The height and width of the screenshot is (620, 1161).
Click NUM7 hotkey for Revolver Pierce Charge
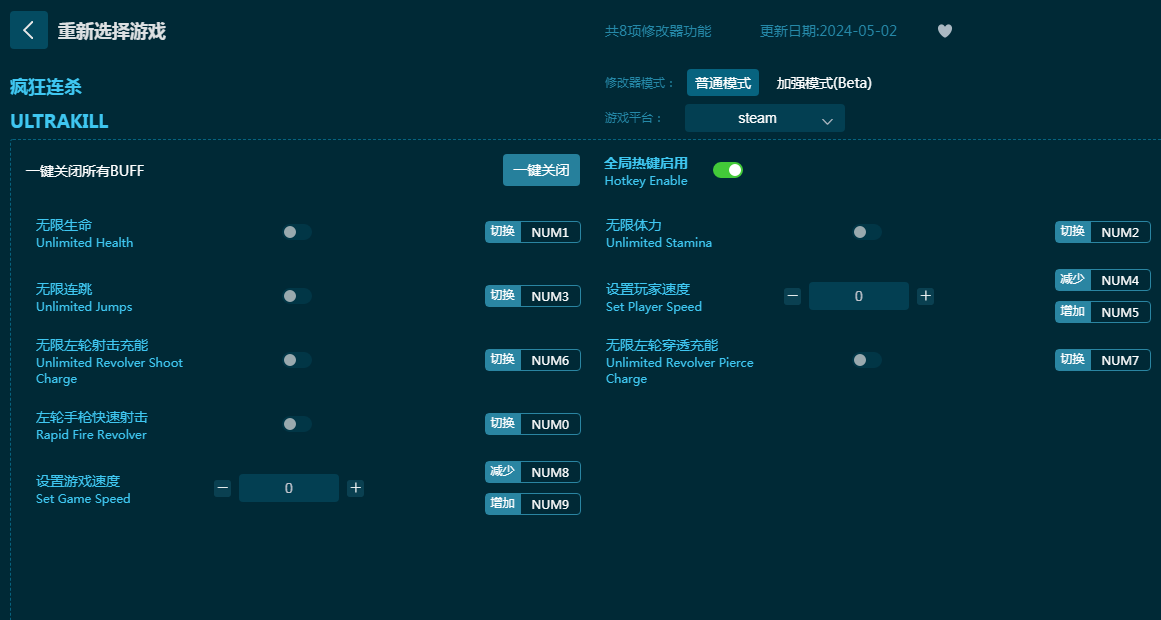(x=1103, y=360)
